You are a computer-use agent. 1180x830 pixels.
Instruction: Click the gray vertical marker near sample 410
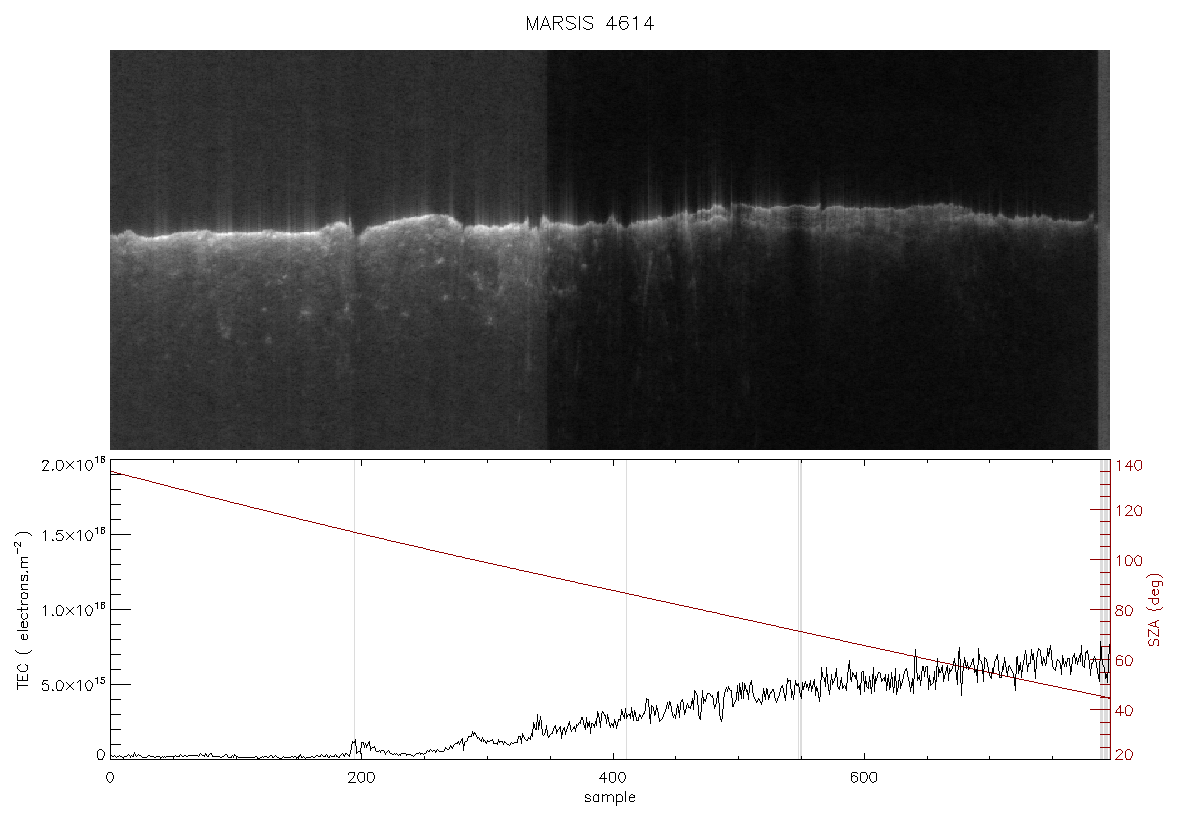[x=626, y=609]
